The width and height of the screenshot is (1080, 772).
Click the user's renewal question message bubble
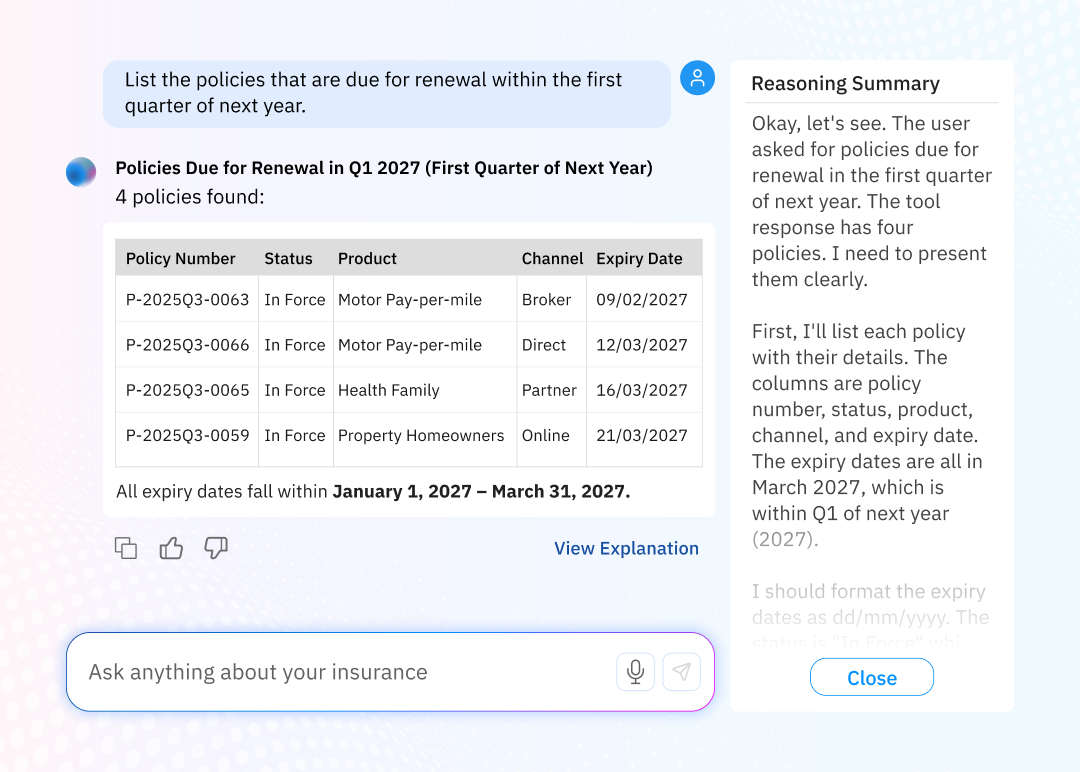click(386, 93)
